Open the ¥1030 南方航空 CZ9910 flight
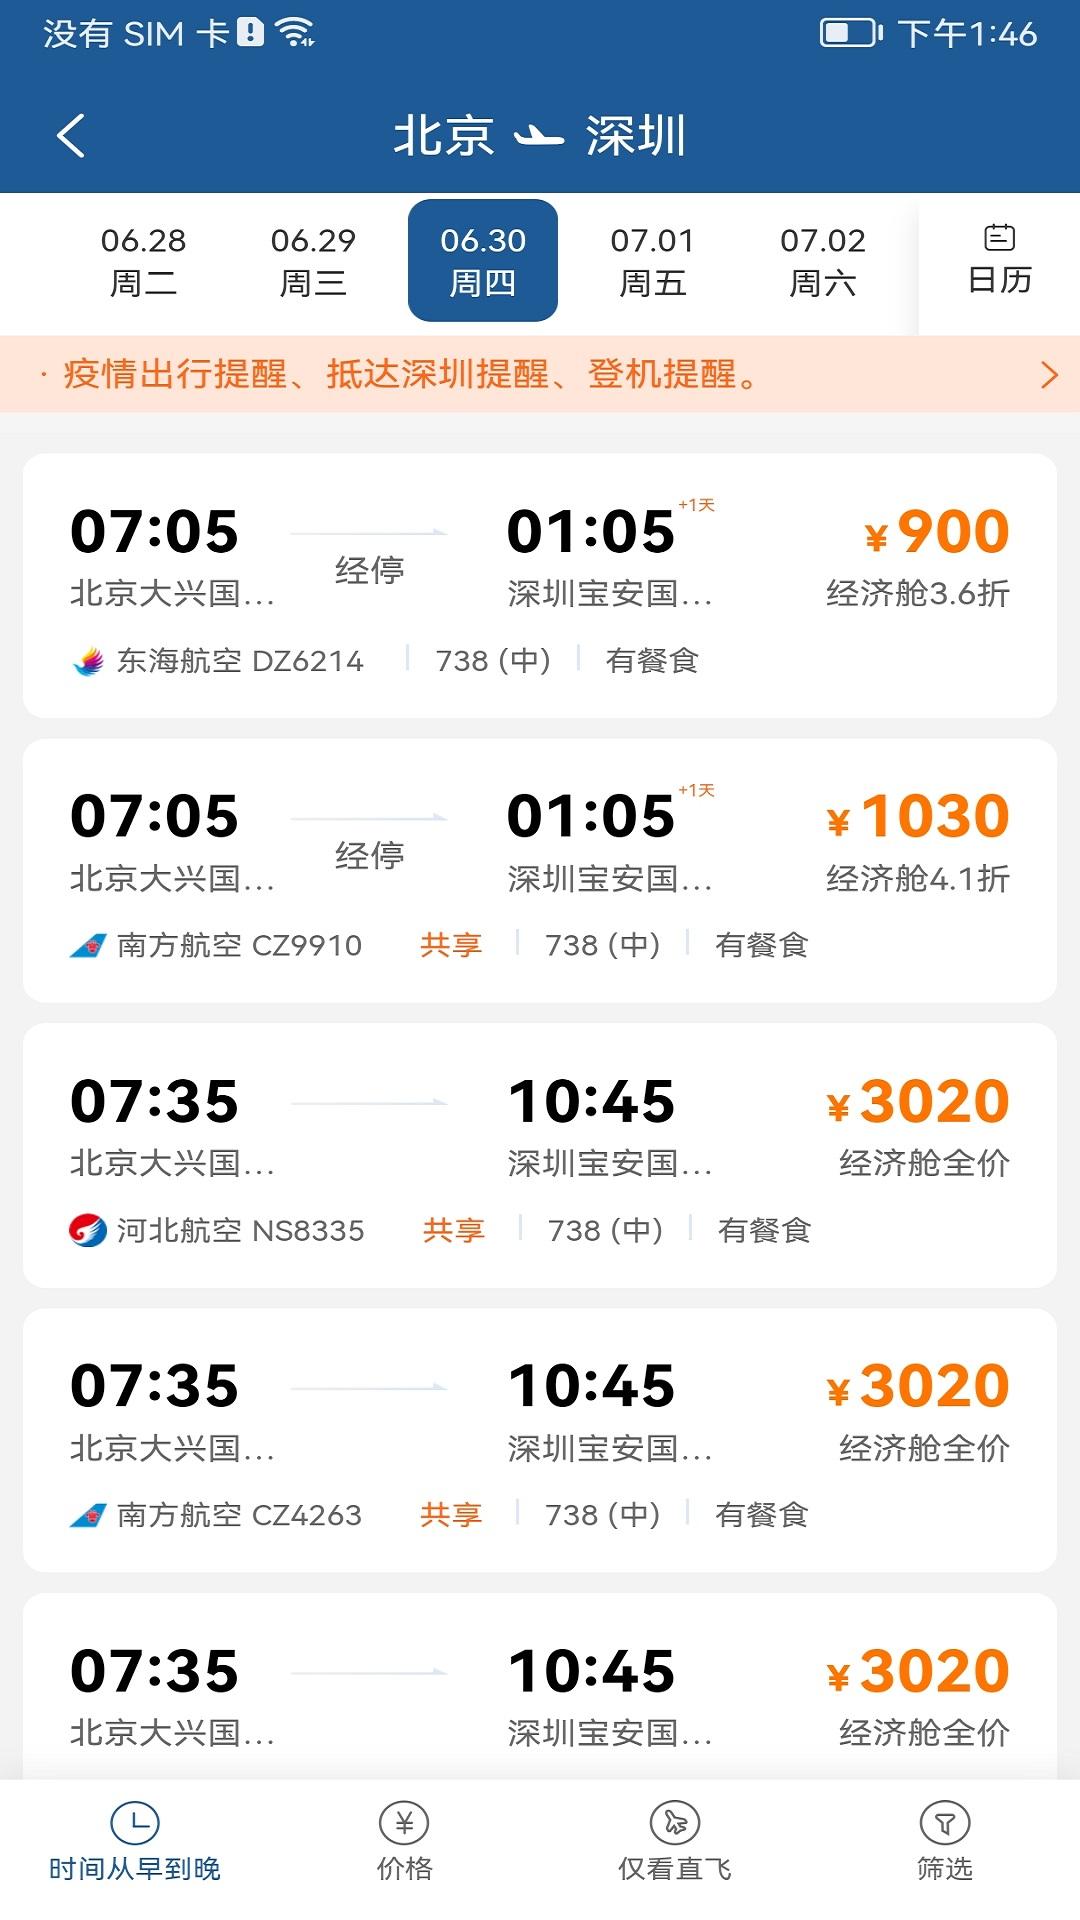Image resolution: width=1080 pixels, height=1920 pixels. click(540, 870)
